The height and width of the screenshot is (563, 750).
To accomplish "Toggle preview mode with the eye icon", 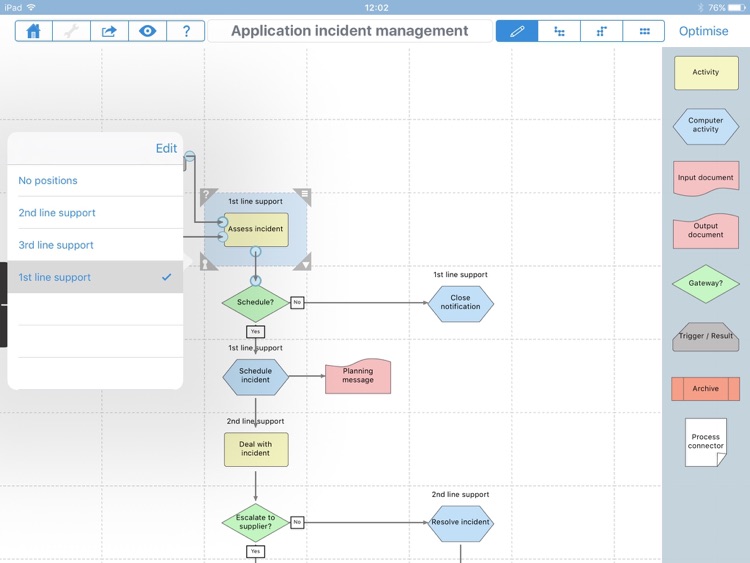I will [x=147, y=31].
